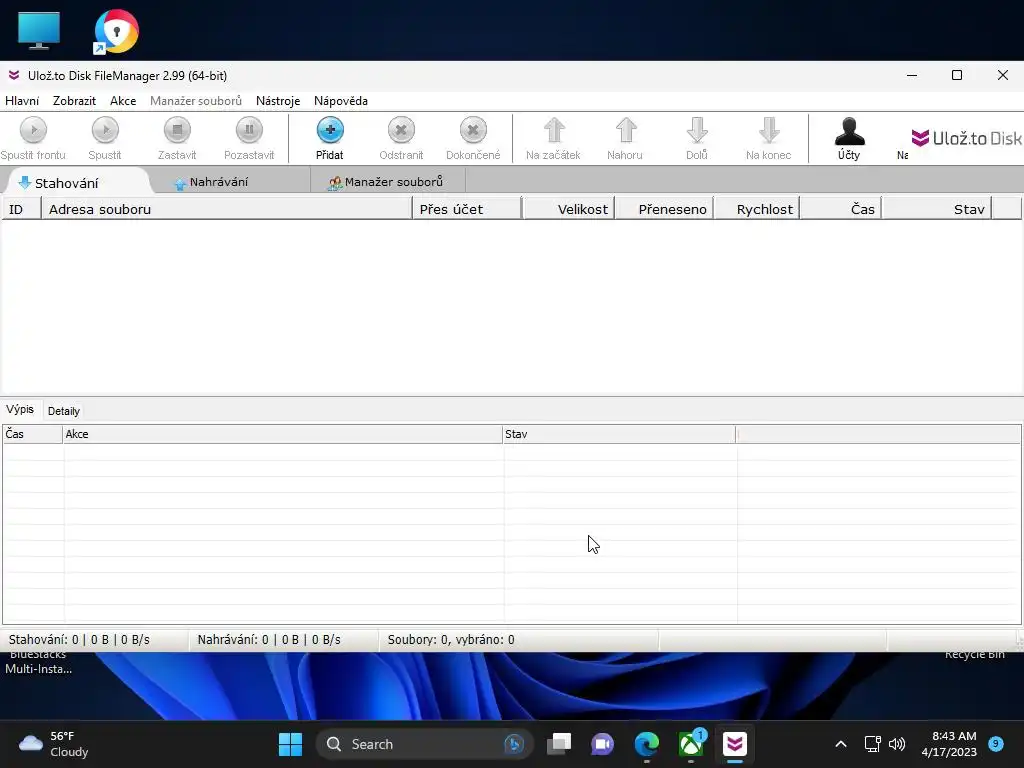Screen dimensions: 1024x768
Task: Click the Nahoru up arrow icon
Action: pyautogui.click(x=626, y=130)
